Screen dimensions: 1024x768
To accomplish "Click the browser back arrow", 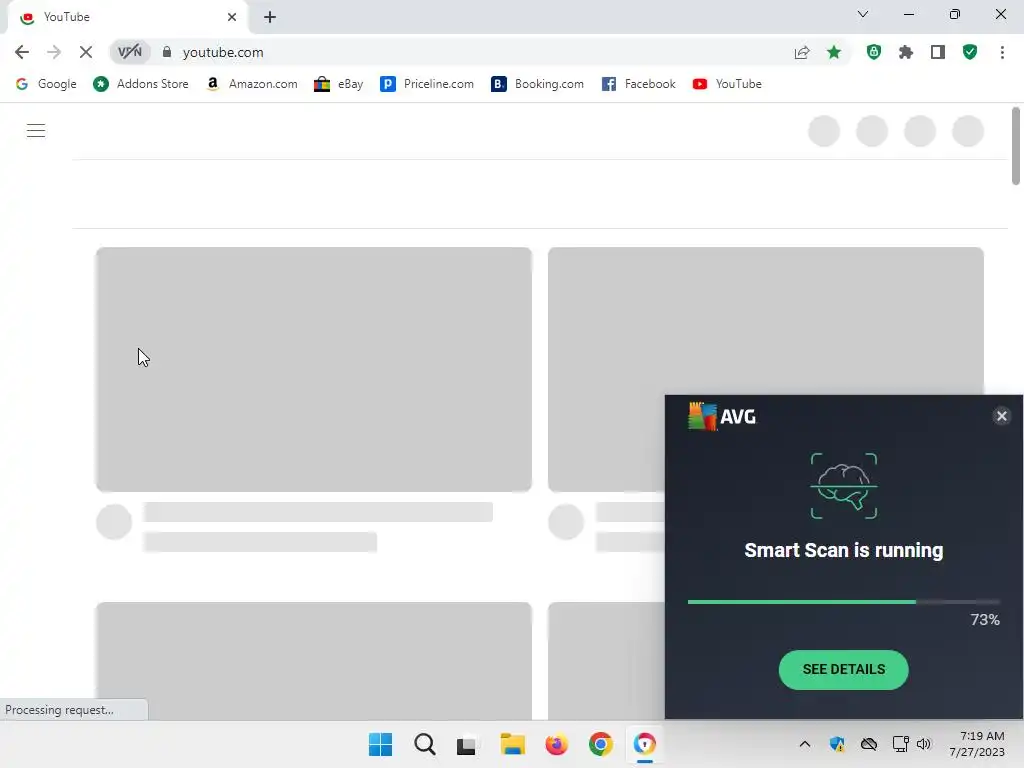I will 22,52.
